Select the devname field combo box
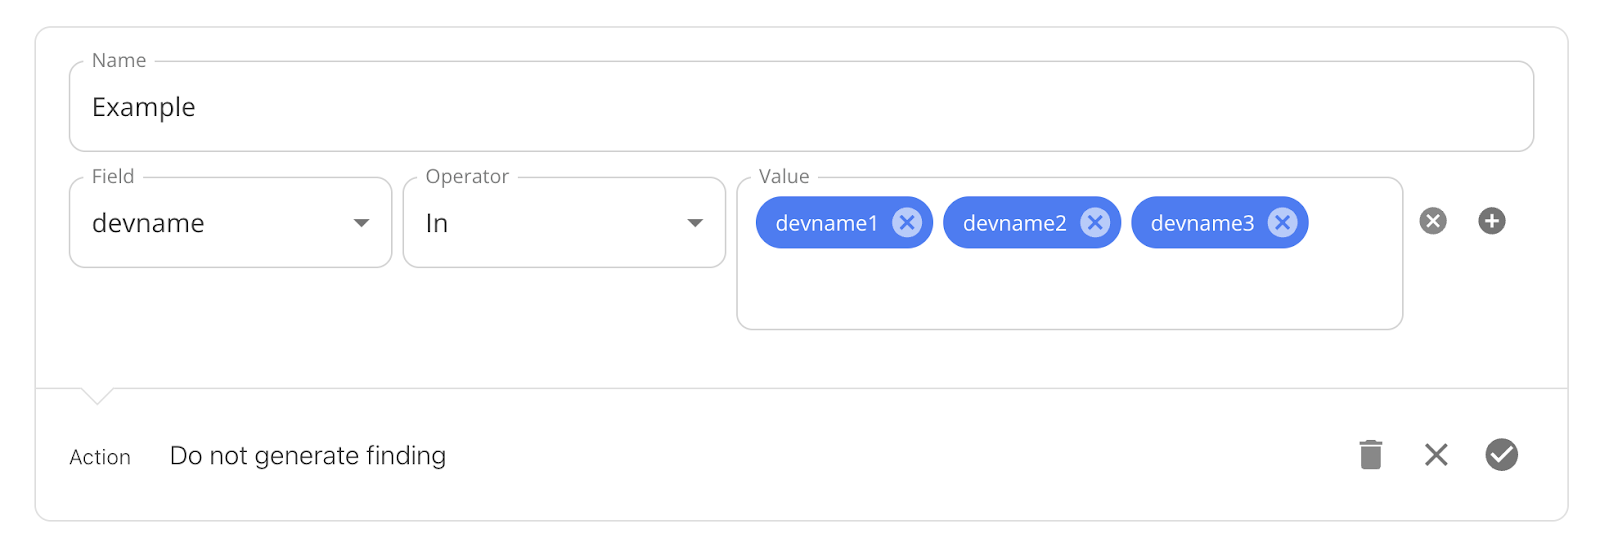 [x=231, y=222]
